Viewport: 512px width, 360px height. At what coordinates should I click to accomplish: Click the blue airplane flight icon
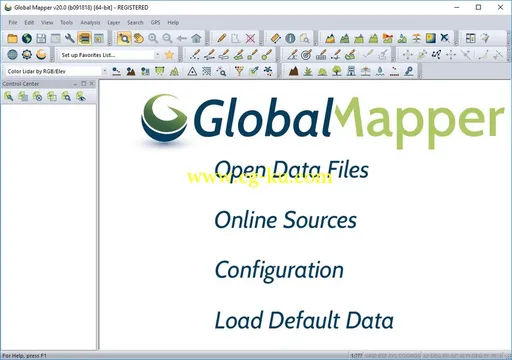click(x=445, y=38)
